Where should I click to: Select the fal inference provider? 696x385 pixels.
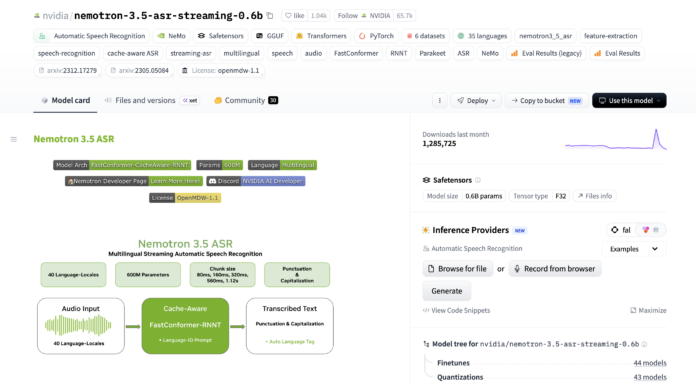tap(621, 230)
